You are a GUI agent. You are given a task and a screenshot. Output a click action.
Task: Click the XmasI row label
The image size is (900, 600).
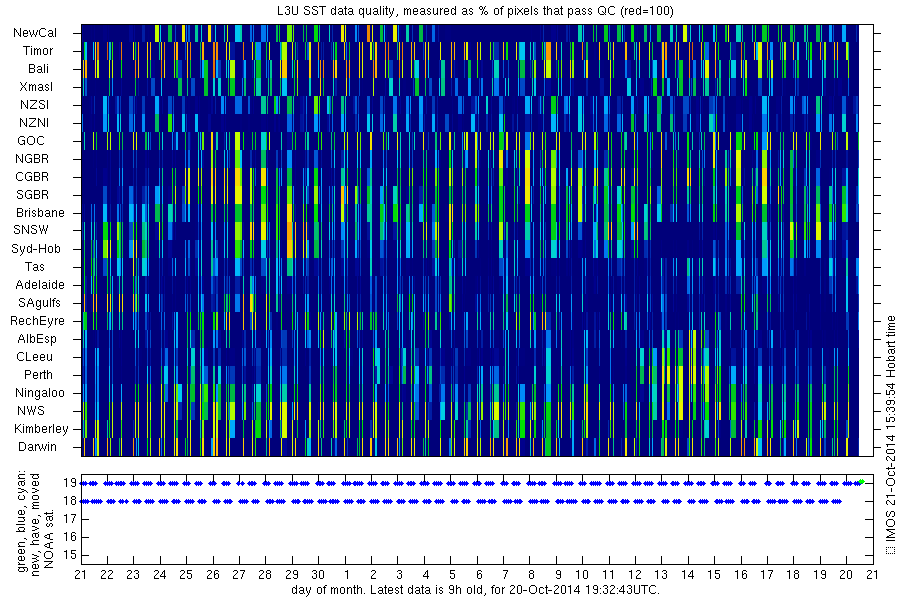coord(36,87)
